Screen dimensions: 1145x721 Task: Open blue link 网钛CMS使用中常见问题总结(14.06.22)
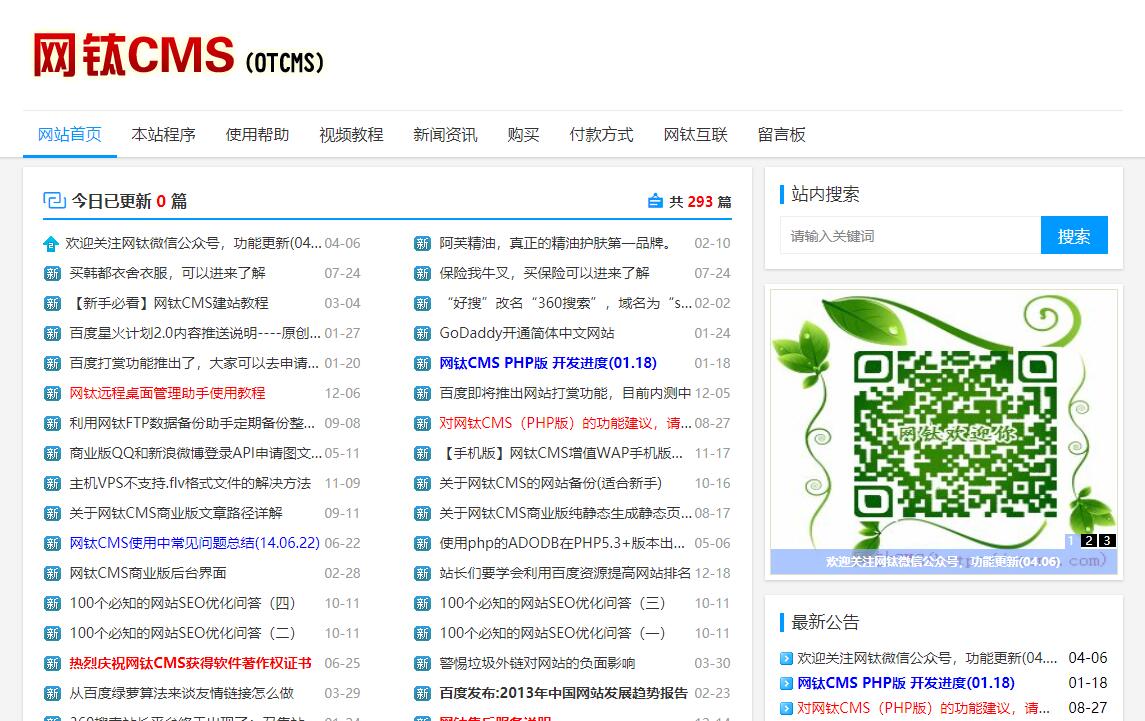tap(194, 543)
